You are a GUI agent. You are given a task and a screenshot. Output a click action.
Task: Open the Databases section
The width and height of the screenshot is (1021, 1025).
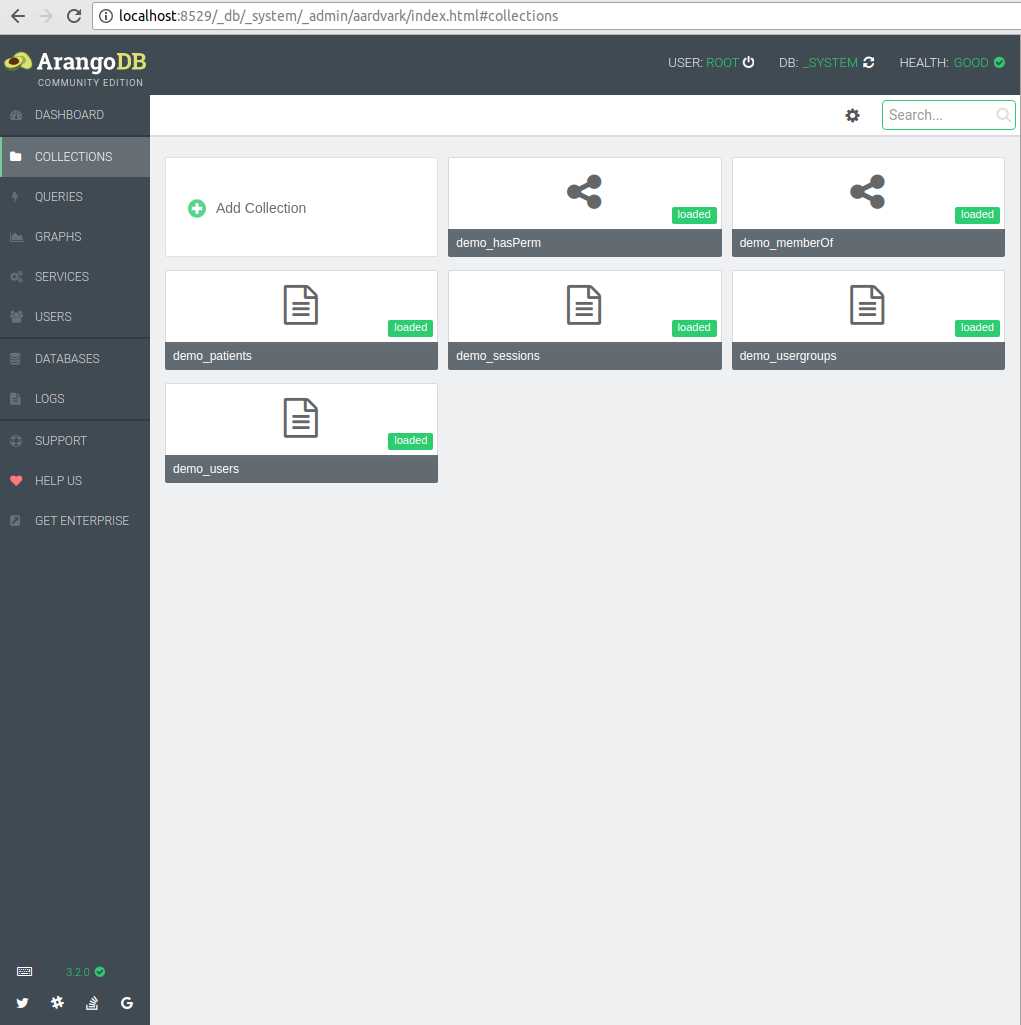(x=75, y=359)
